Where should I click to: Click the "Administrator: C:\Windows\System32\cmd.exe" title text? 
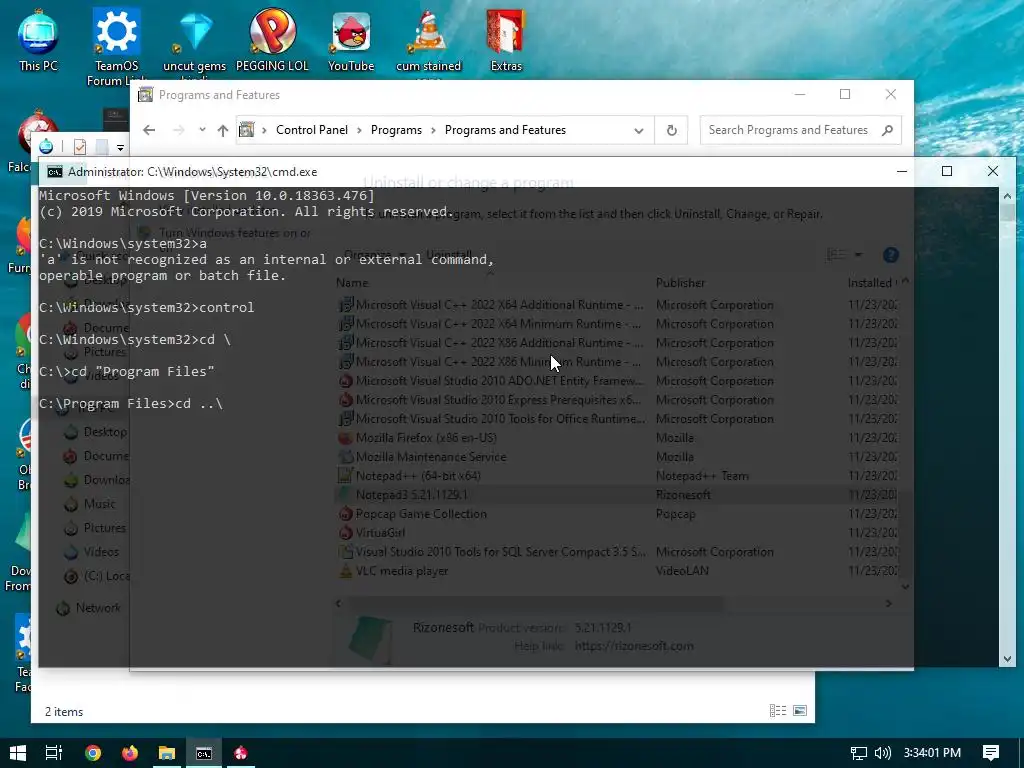coord(193,172)
